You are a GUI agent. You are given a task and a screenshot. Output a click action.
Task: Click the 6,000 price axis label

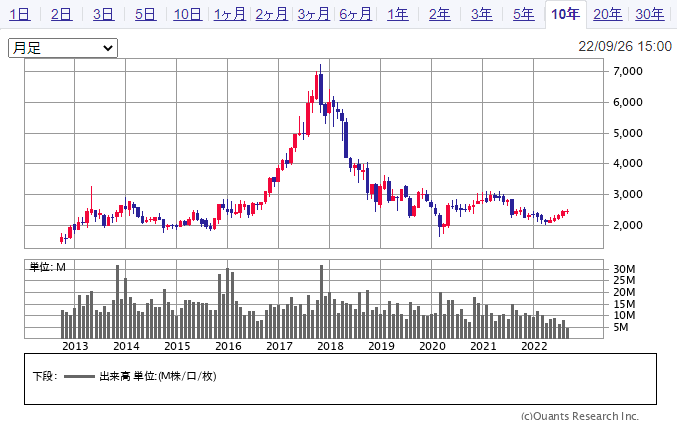[x=628, y=102]
